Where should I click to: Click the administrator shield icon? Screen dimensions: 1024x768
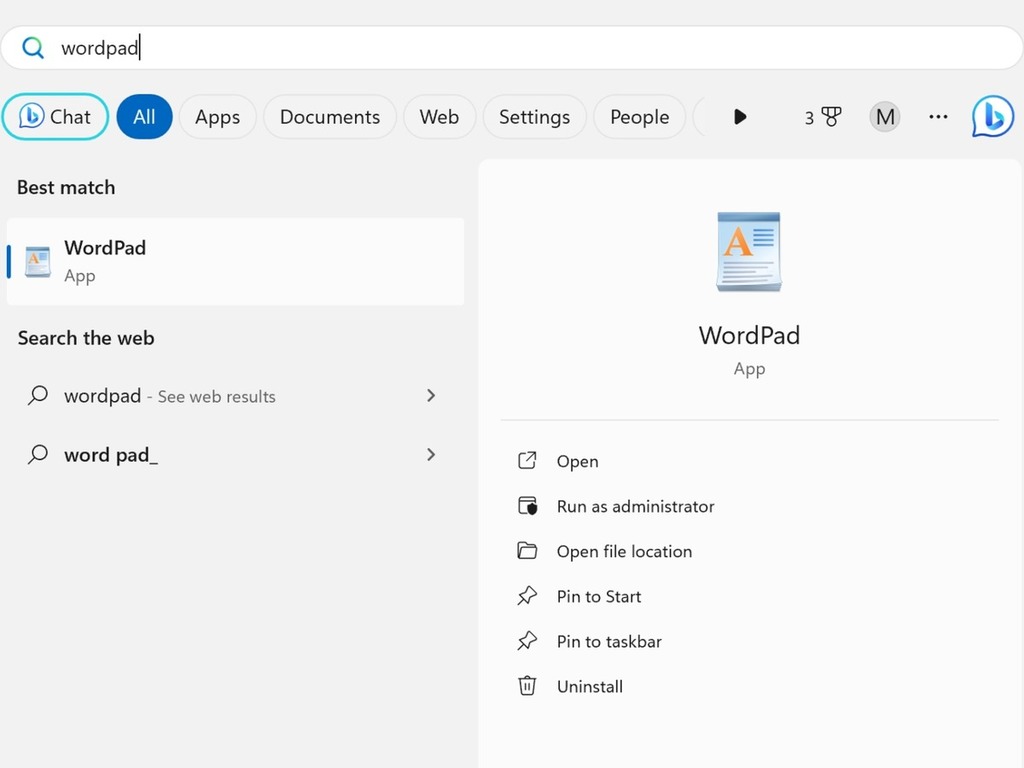(x=527, y=505)
